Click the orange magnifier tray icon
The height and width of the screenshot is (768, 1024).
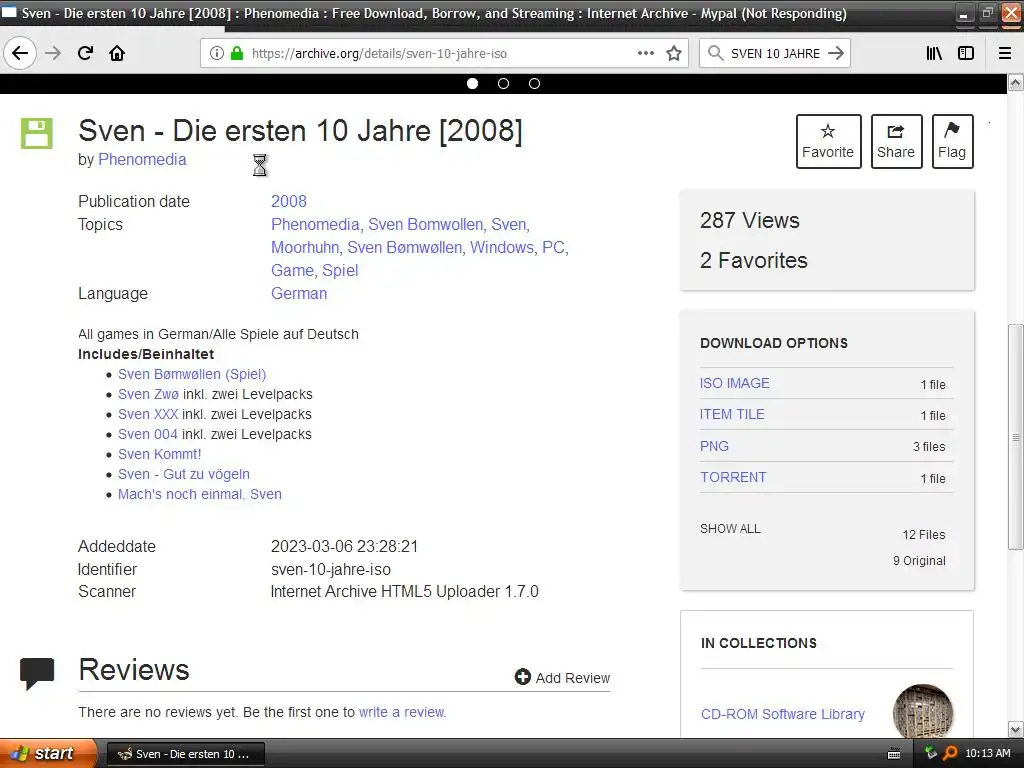[x=950, y=753]
